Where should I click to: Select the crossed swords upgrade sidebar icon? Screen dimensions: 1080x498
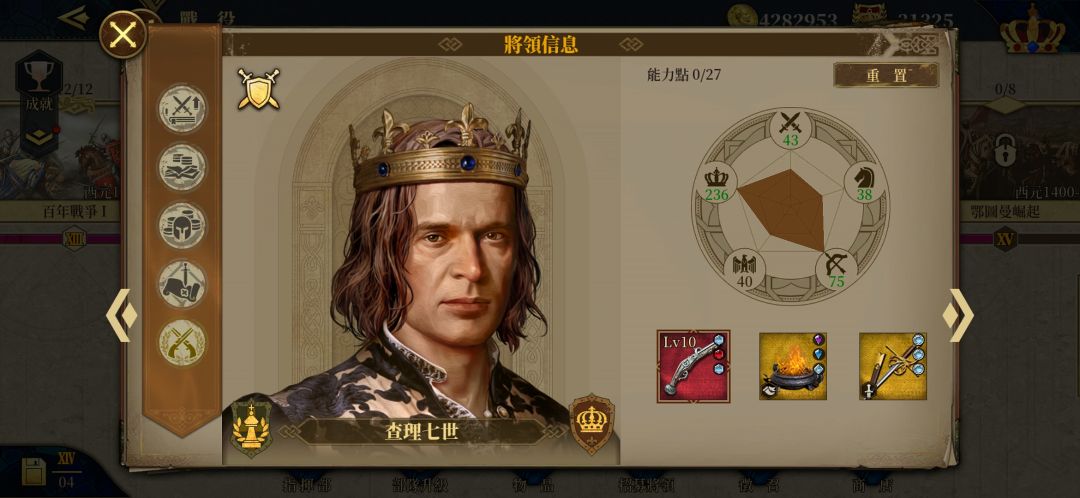183,108
